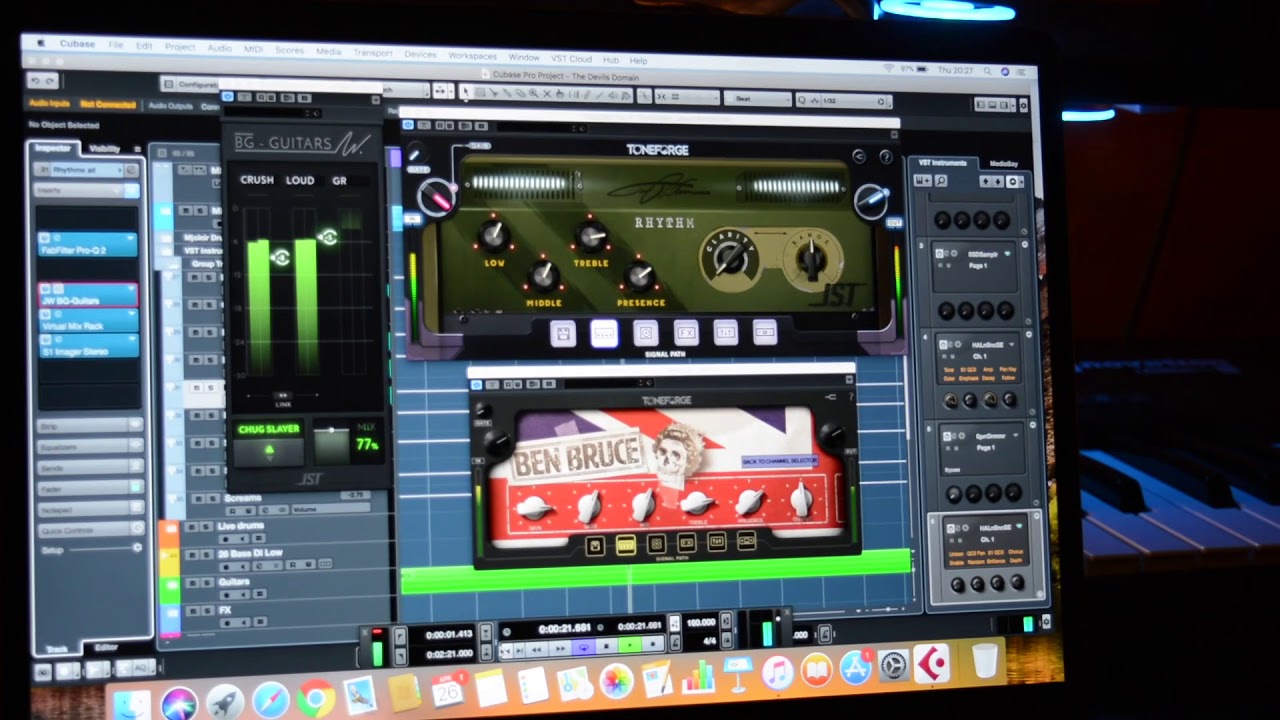Screen dimensions: 1280x720
Task: Toggle power bypass on Rhythm Toneforge plugin window
Action: click(408, 124)
